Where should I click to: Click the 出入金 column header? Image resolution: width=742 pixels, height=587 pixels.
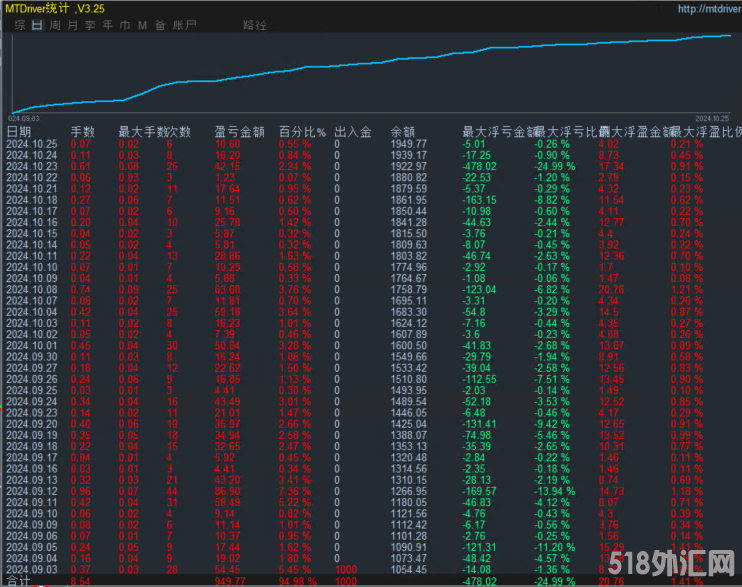(x=352, y=131)
